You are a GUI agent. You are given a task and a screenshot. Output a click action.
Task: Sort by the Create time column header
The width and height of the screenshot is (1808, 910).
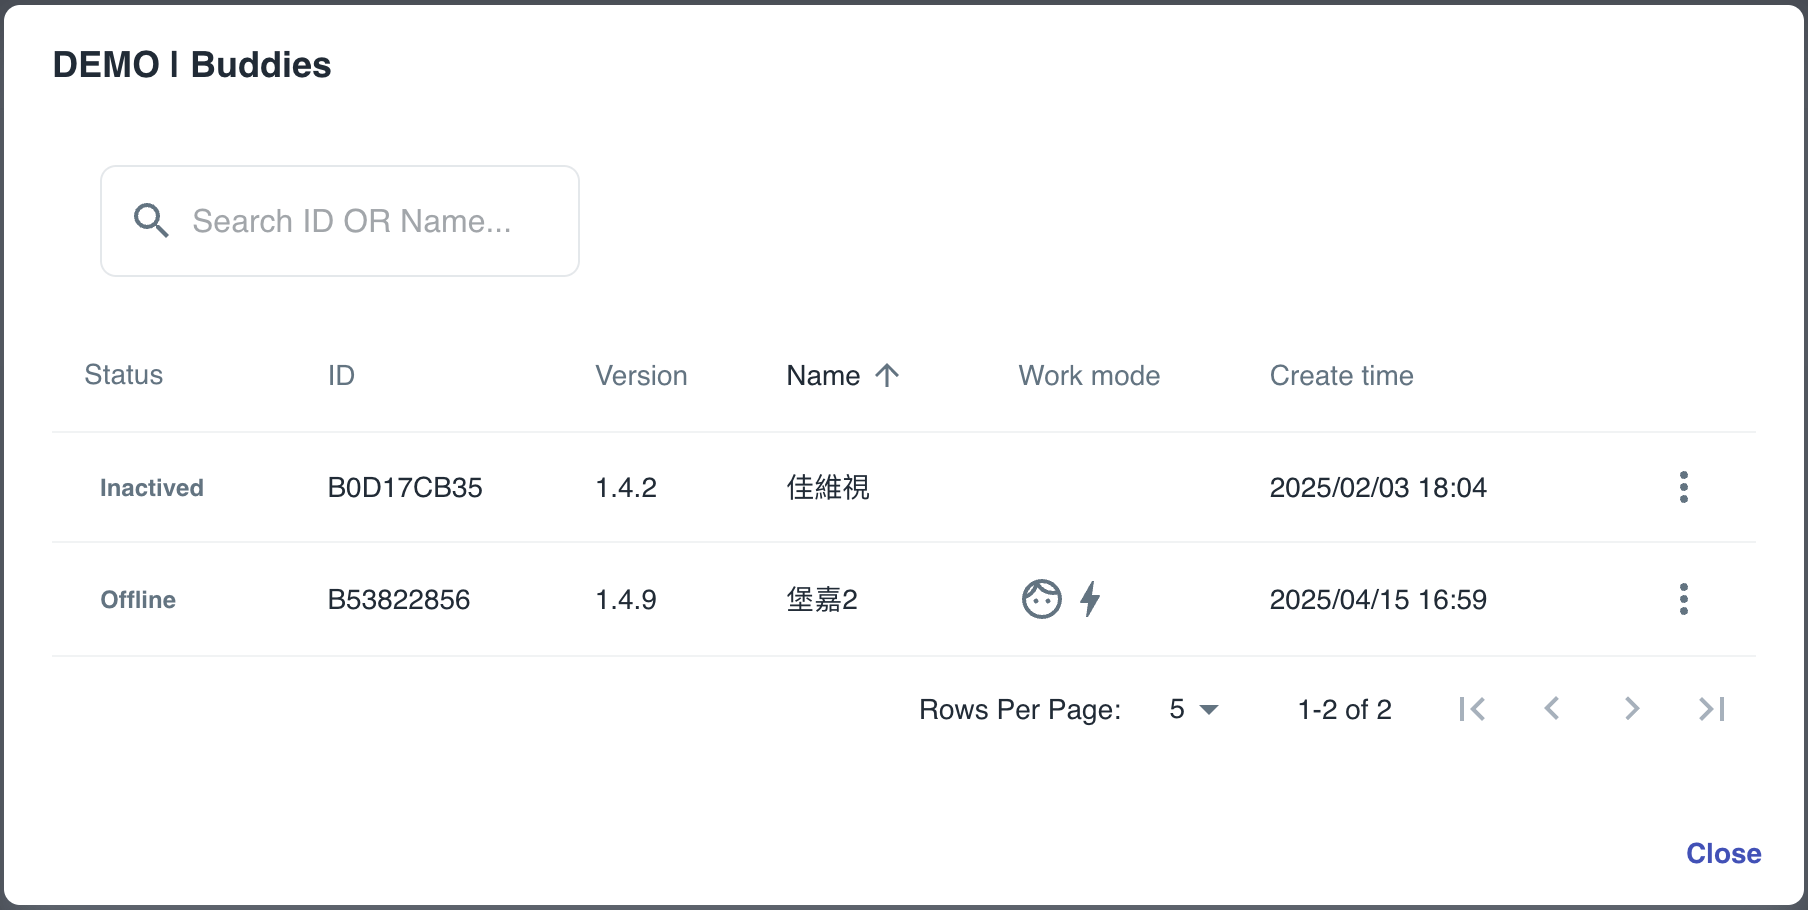click(1341, 375)
